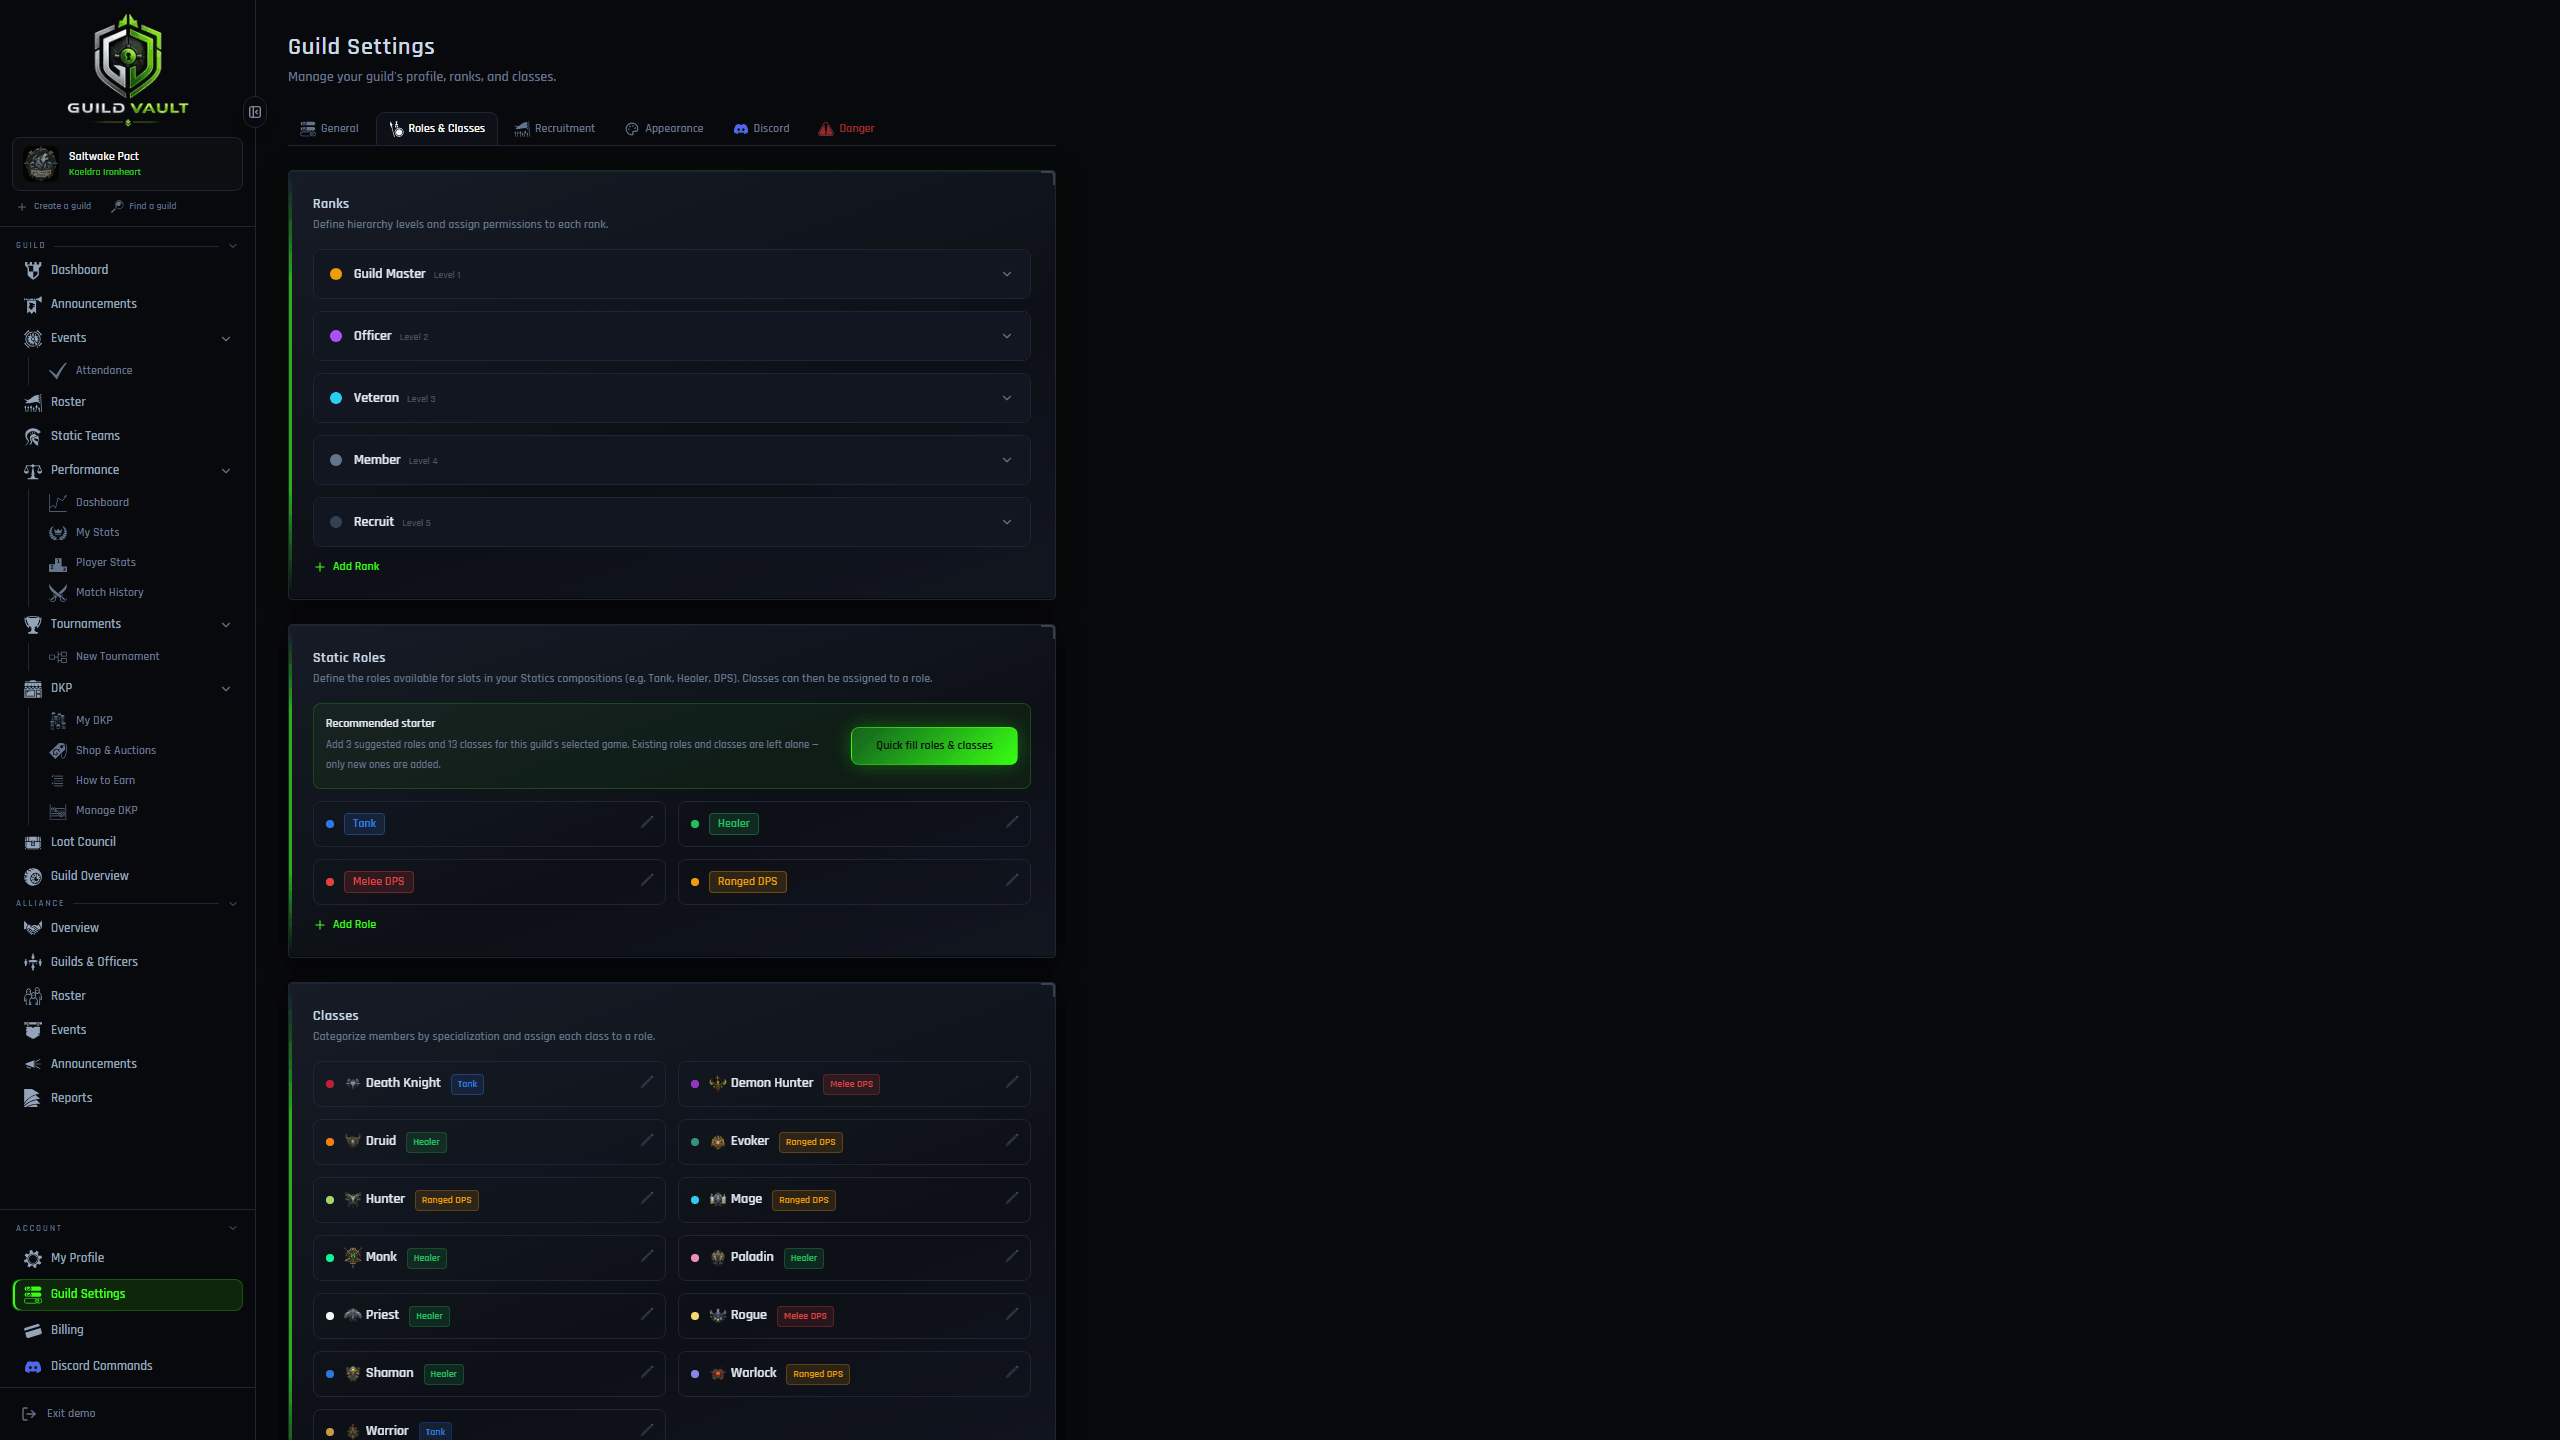Select the Roles & Classes tab

(x=437, y=128)
